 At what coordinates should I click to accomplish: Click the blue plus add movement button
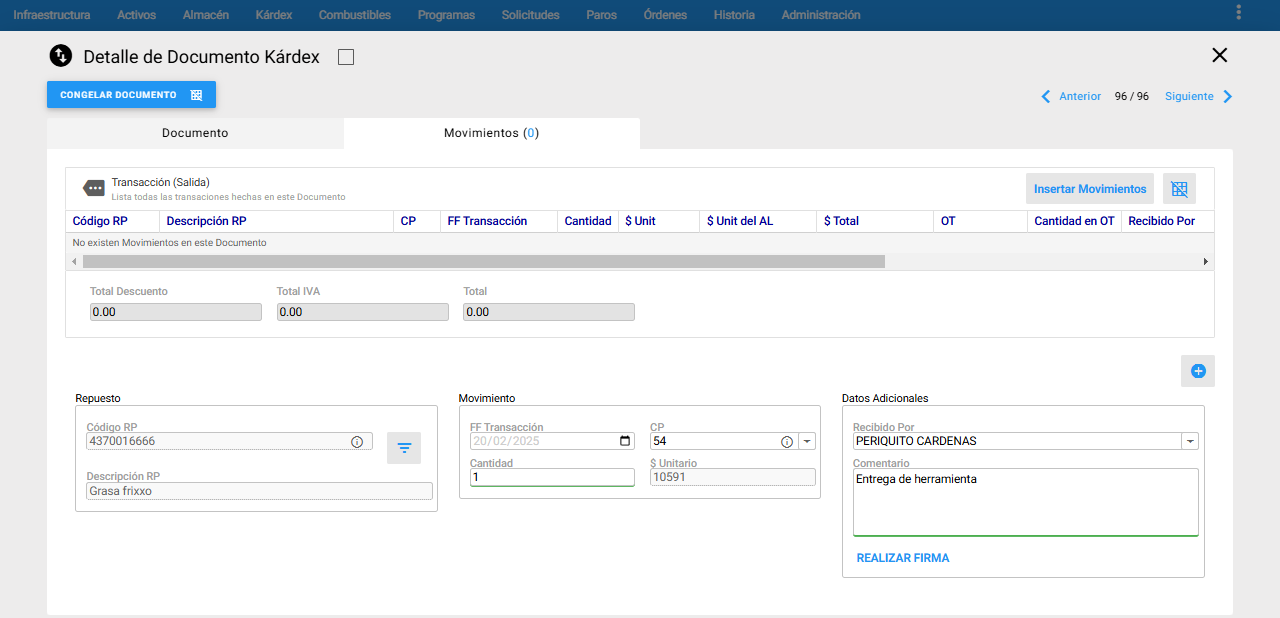coord(1198,371)
